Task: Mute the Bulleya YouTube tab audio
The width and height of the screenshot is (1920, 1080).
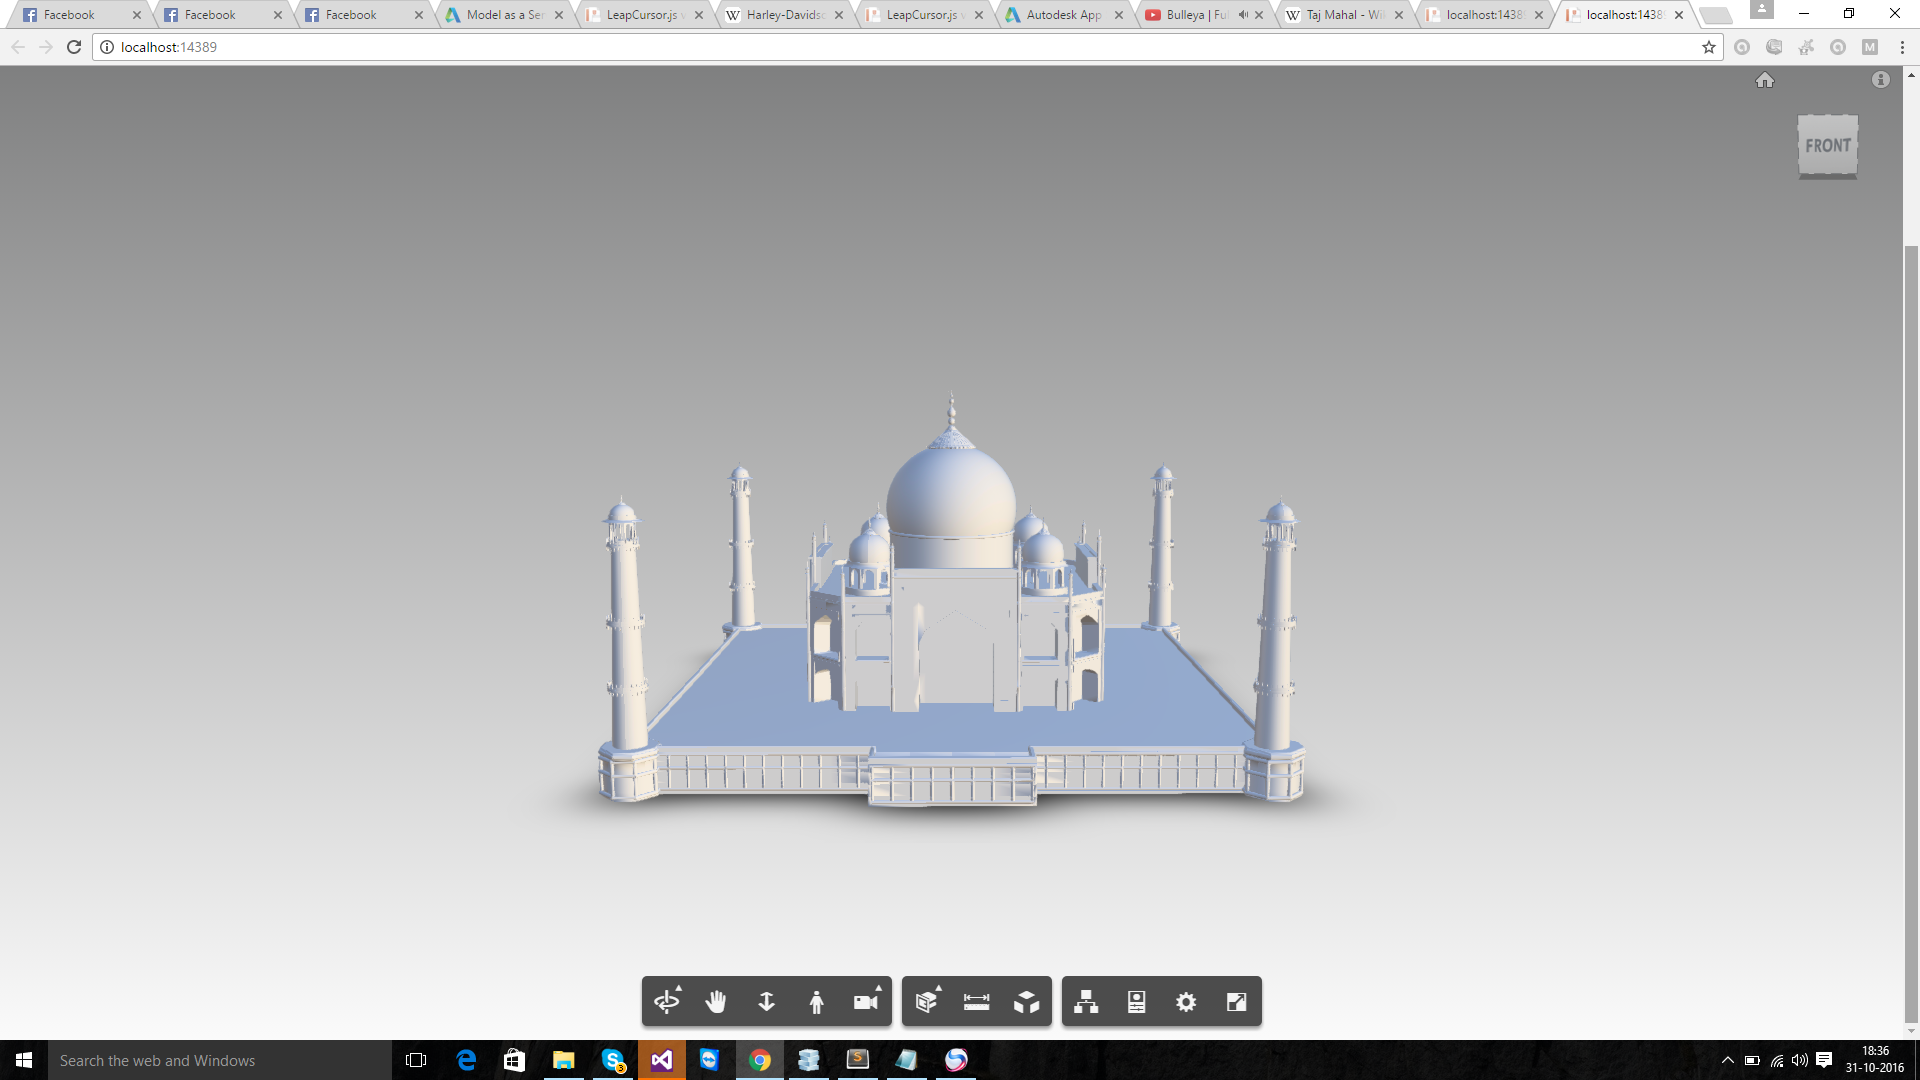Action: pos(1243,15)
